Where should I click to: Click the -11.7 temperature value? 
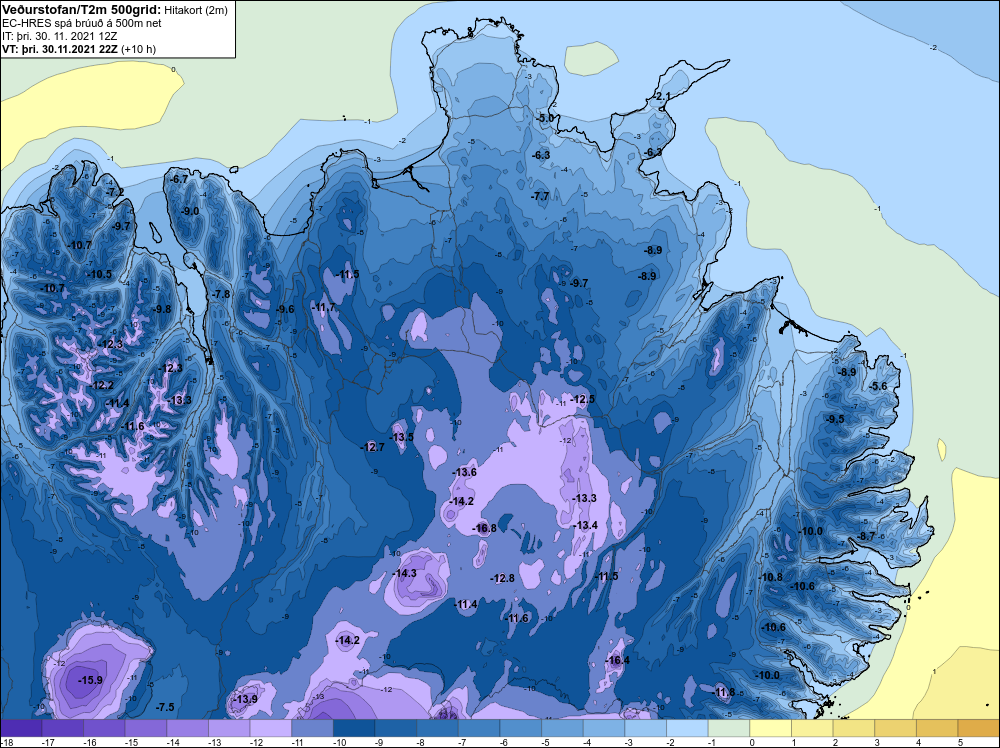(324, 307)
